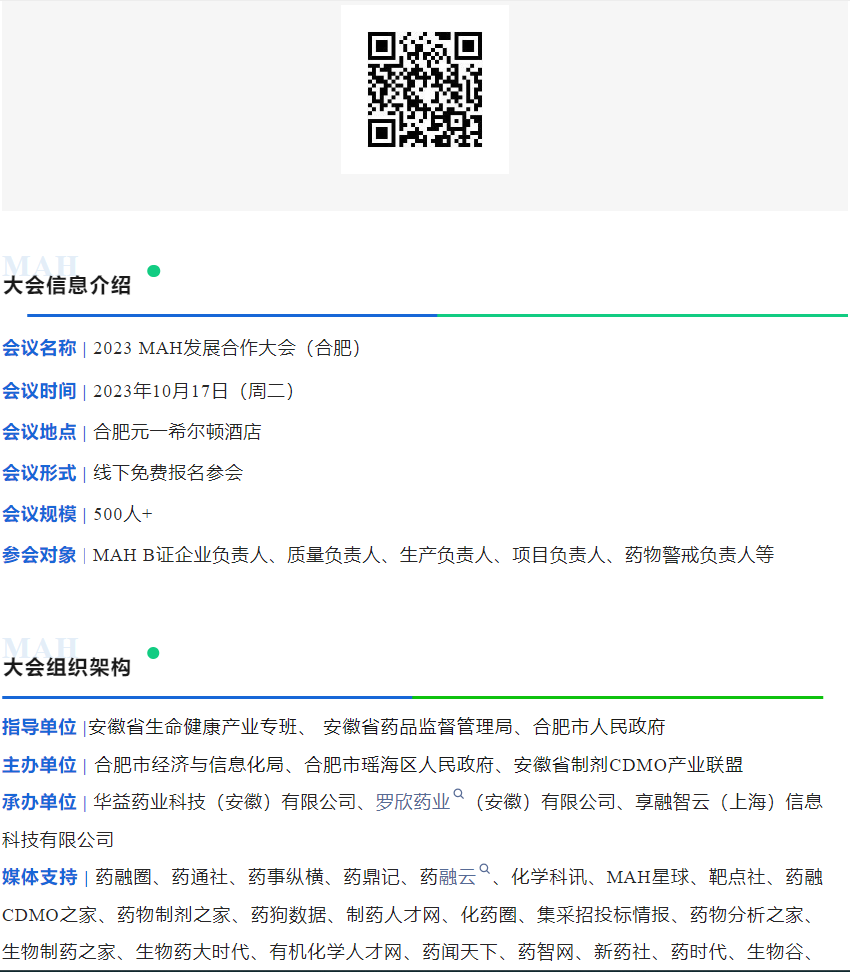Screen dimensions: 850x972
Task: Click the 承办单位 label
Action: [x=39, y=802]
